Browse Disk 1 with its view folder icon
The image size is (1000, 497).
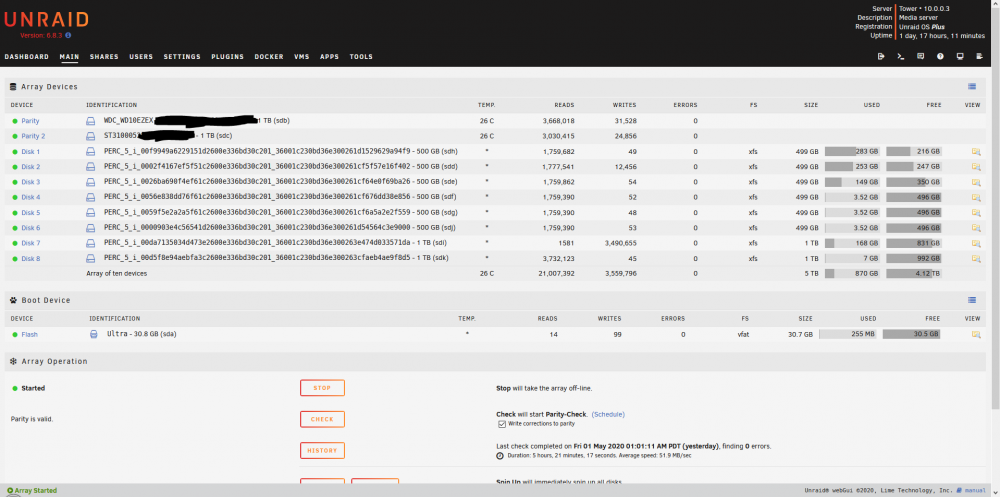pos(976,151)
